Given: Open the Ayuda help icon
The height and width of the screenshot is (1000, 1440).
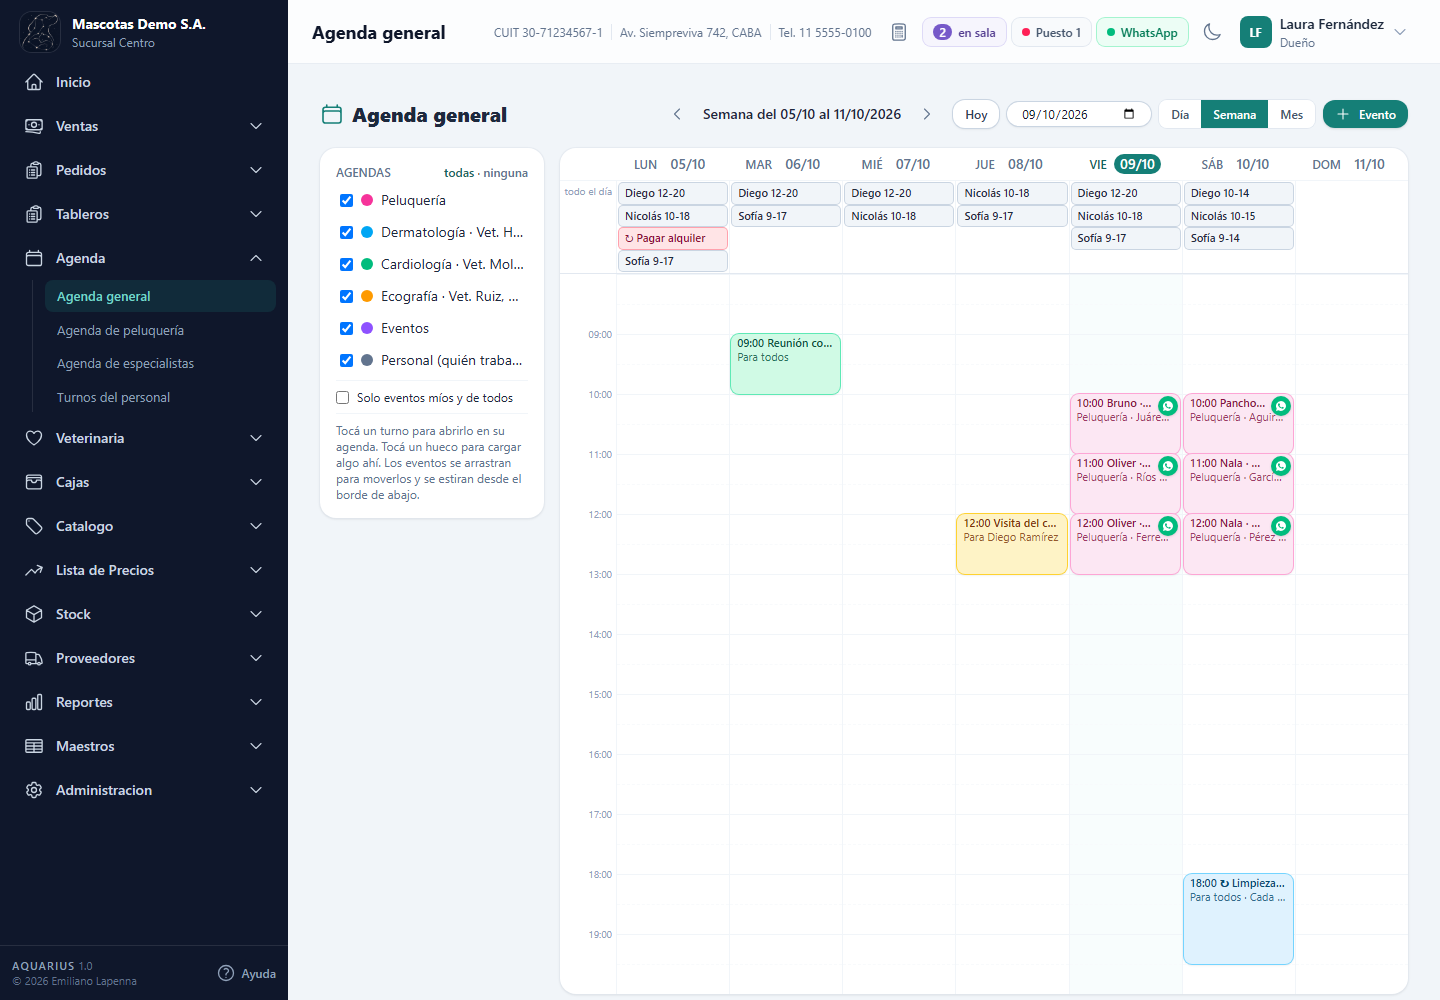Looking at the screenshot, I should pyautogui.click(x=226, y=973).
